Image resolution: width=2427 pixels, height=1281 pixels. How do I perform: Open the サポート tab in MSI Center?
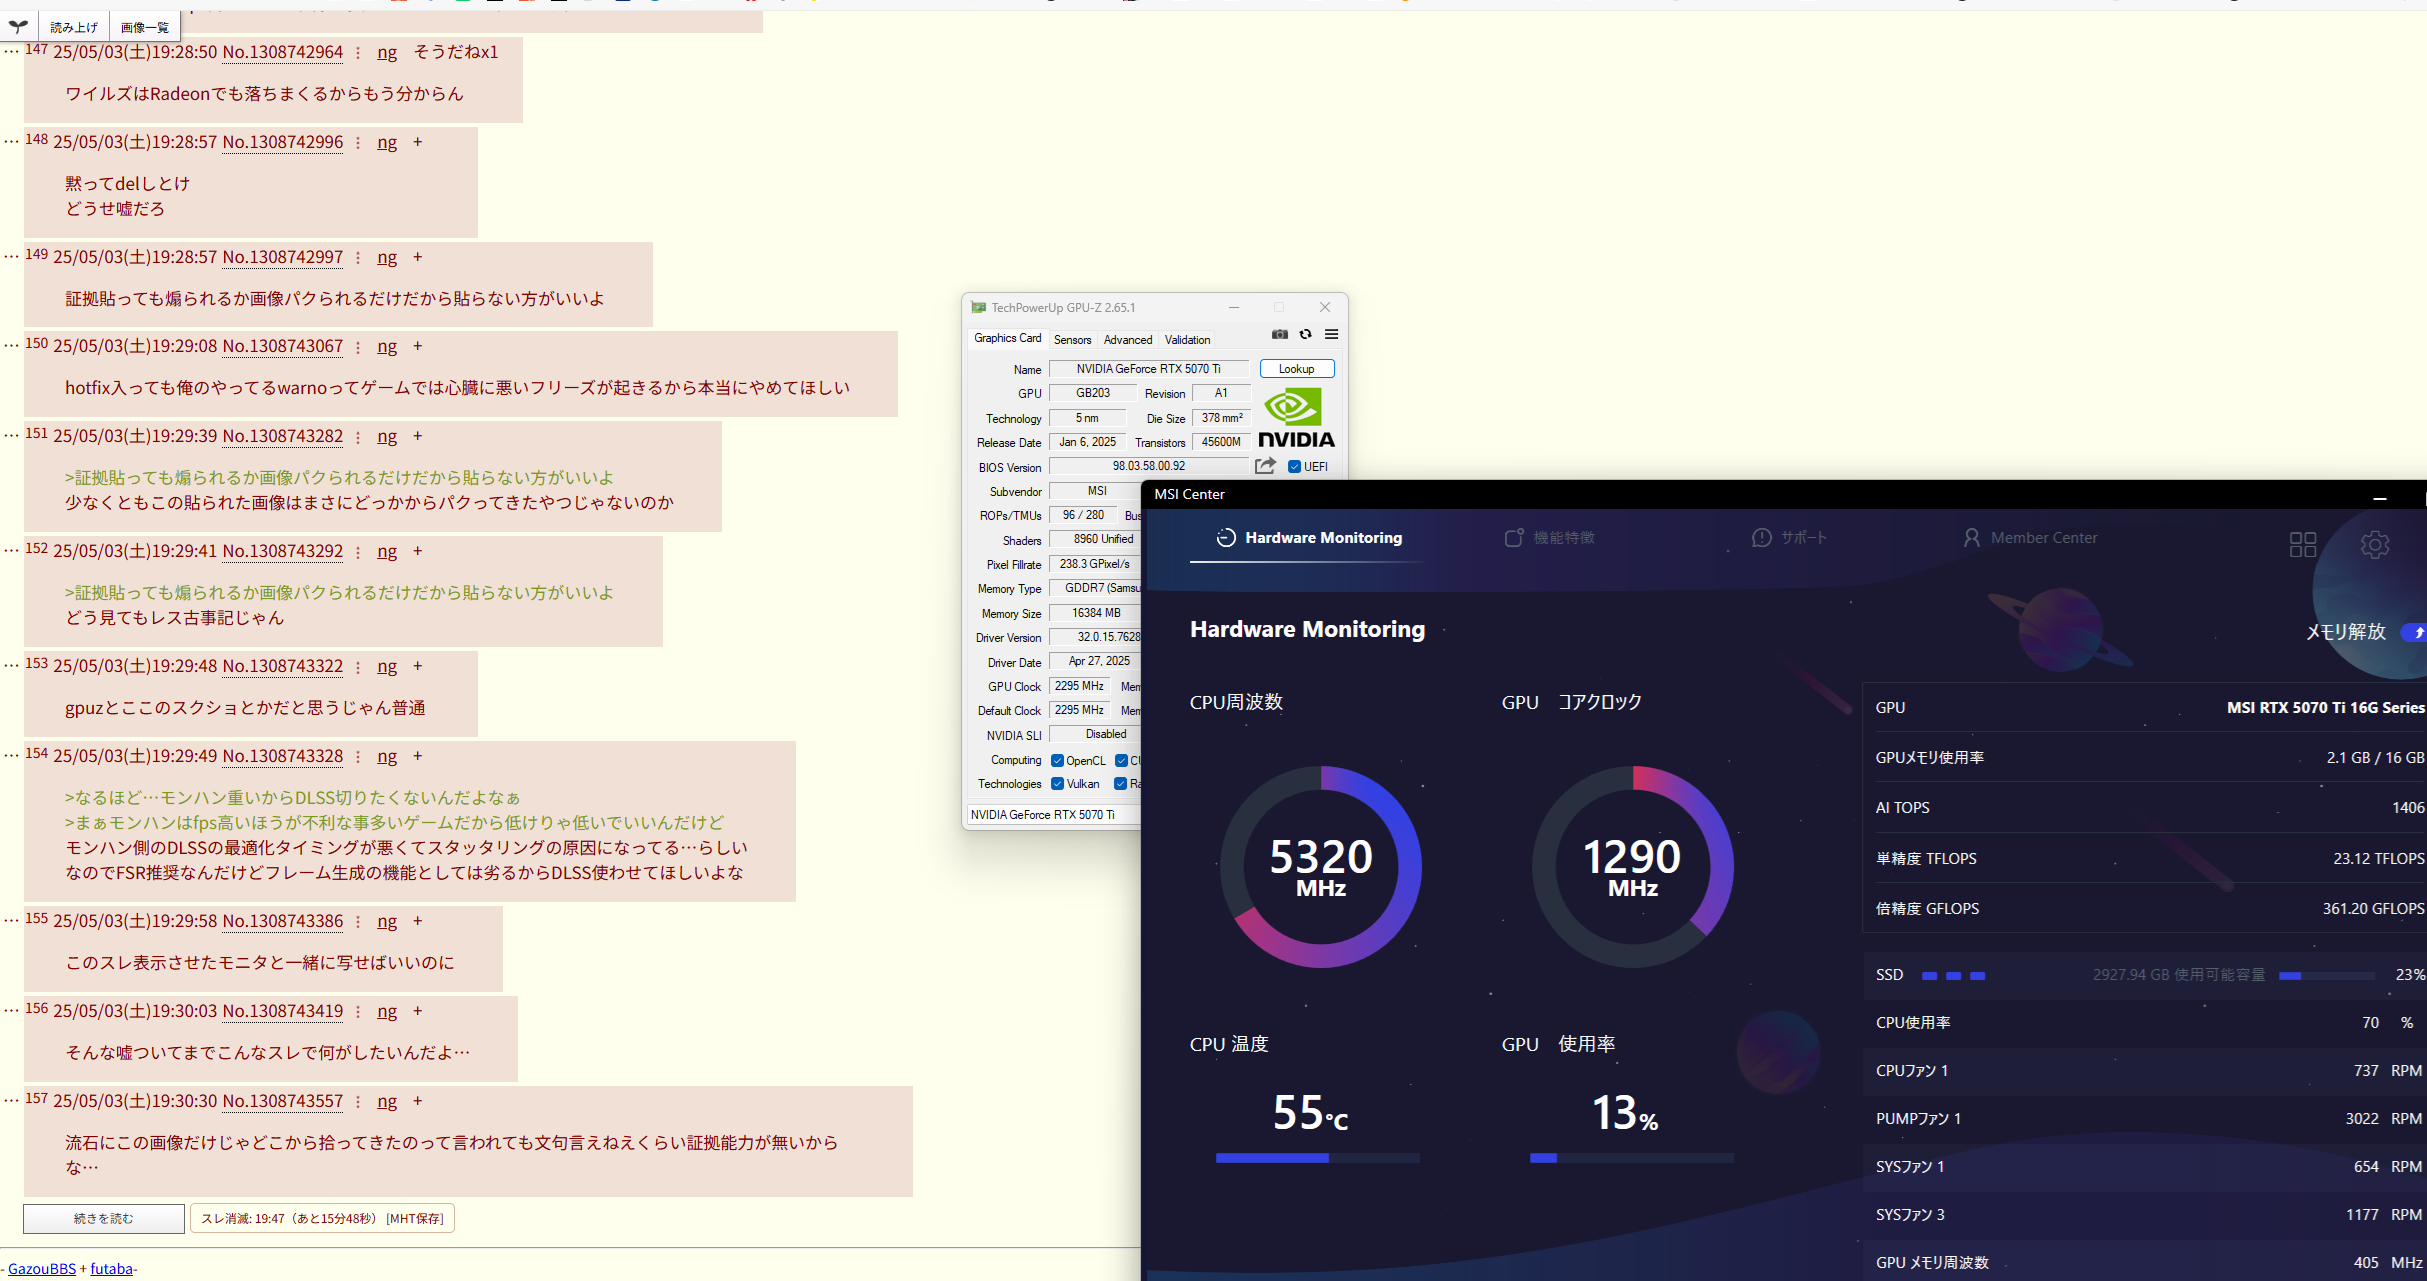tap(1789, 538)
